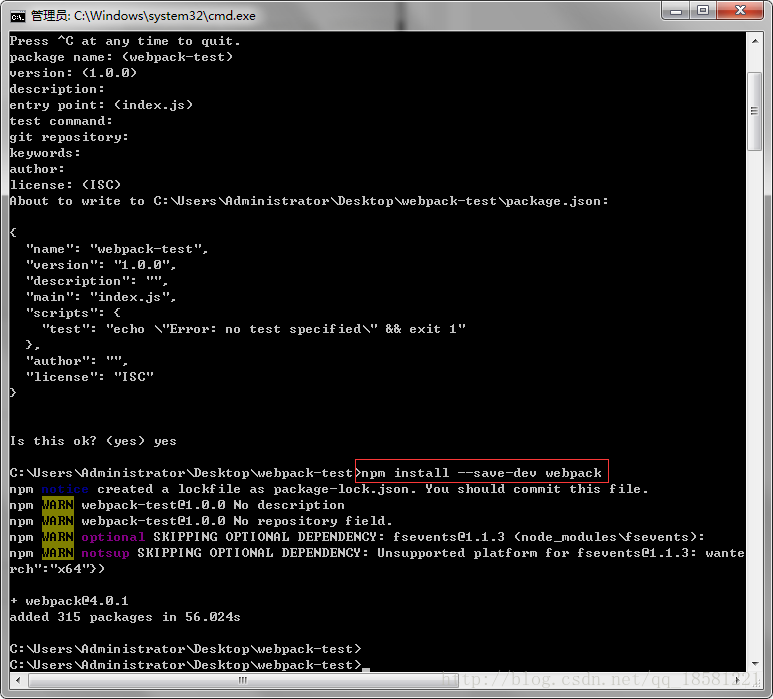Click the WARN label before 'No description'
773x699 pixels.
(58, 505)
